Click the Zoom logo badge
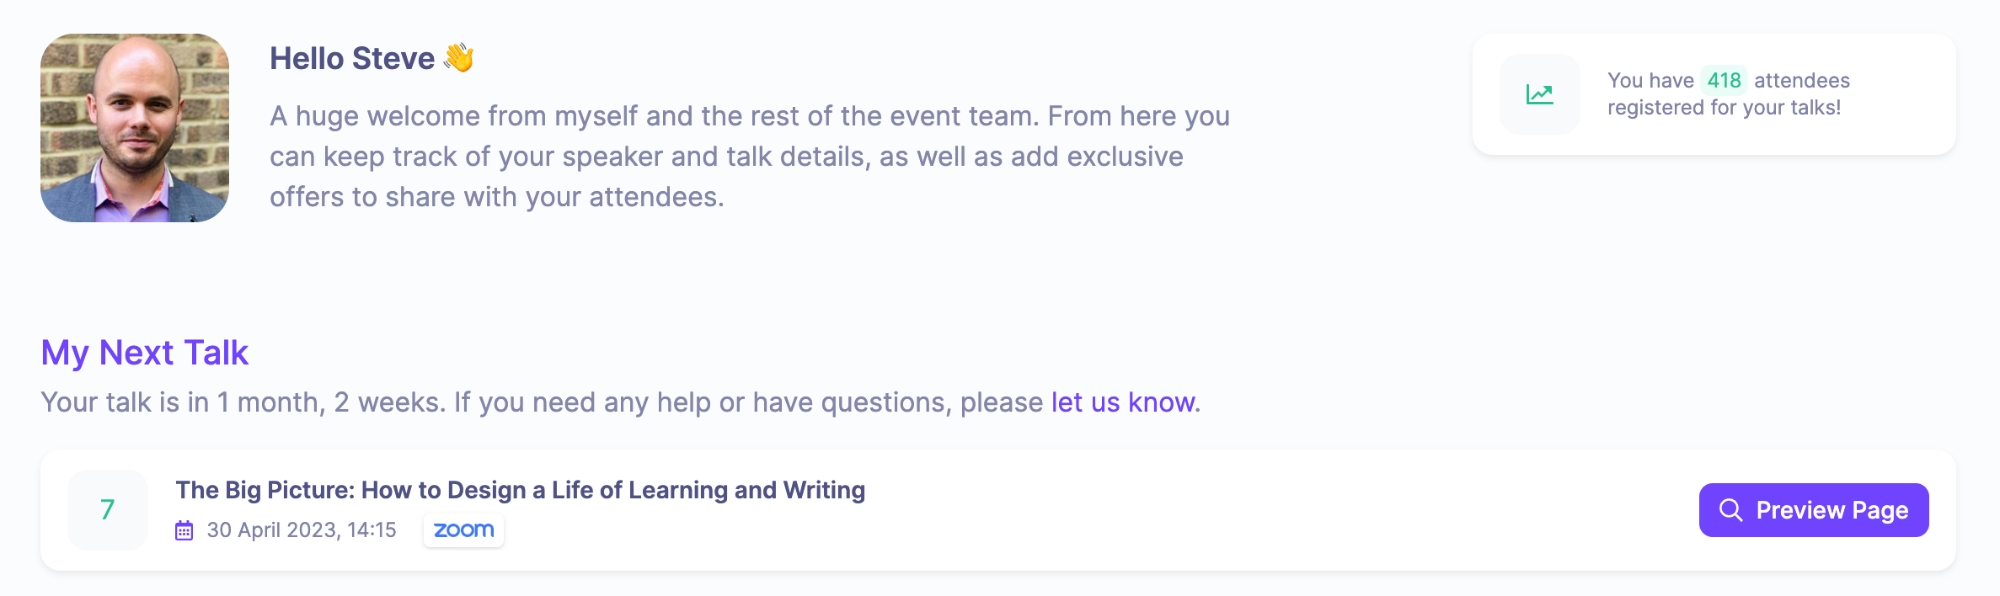 click(464, 530)
